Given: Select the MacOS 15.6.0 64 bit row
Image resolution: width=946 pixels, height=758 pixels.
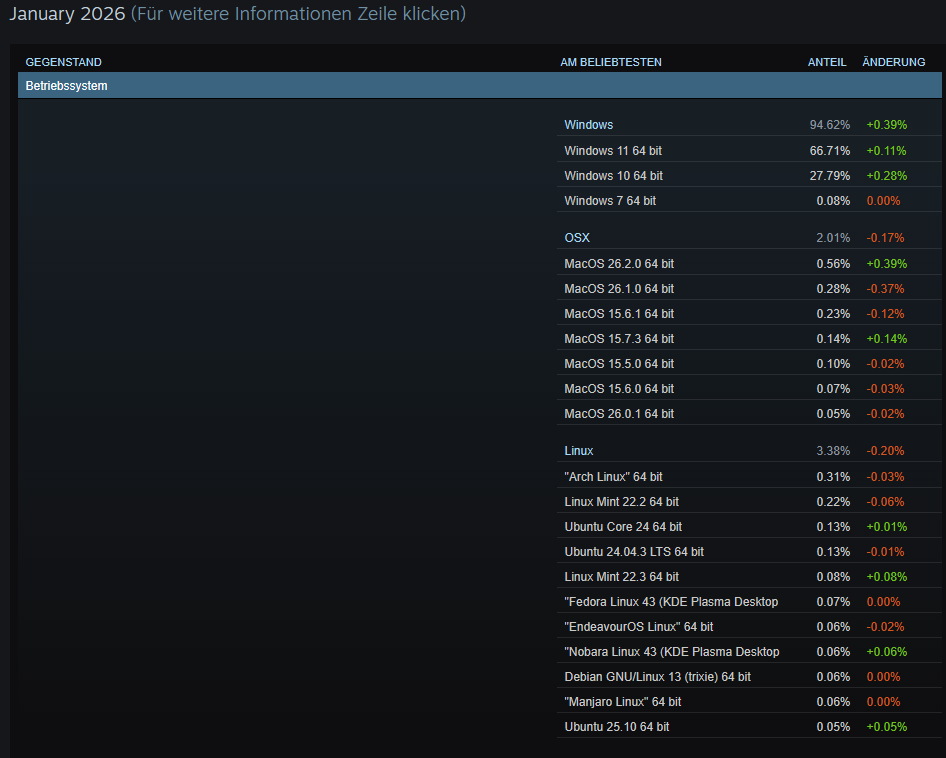Looking at the screenshot, I should [x=749, y=389].
